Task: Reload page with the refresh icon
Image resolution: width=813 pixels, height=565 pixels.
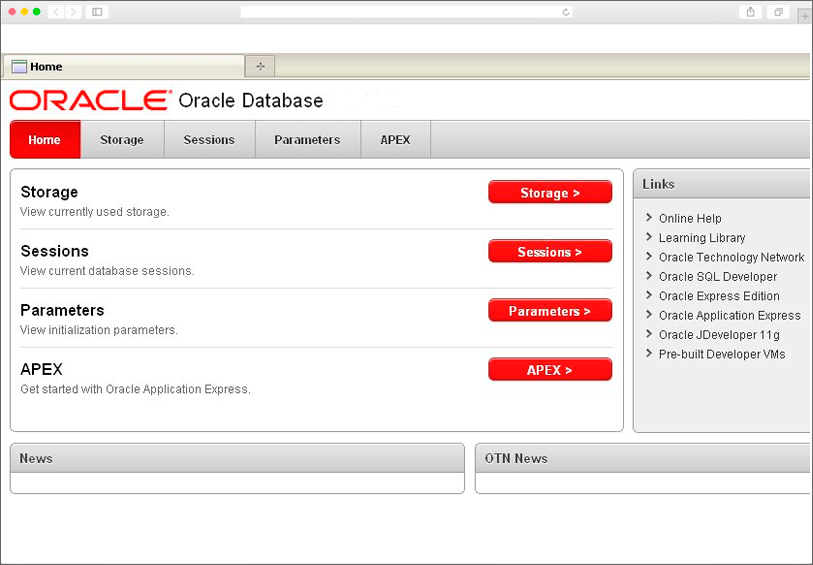Action: [x=566, y=12]
